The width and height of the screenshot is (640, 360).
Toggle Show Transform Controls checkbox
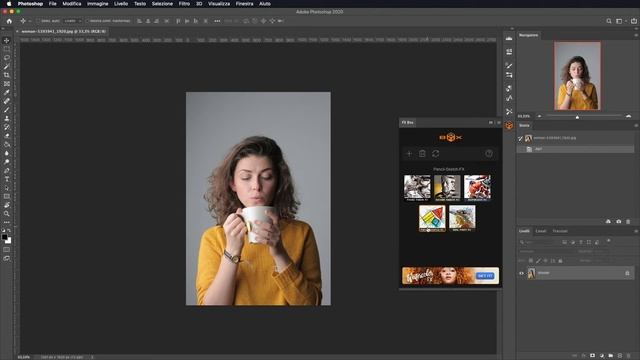(87, 21)
